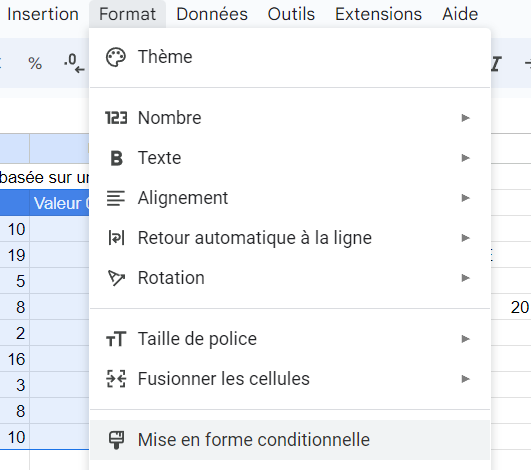
Task: Open the Aide menu
Action: point(460,14)
